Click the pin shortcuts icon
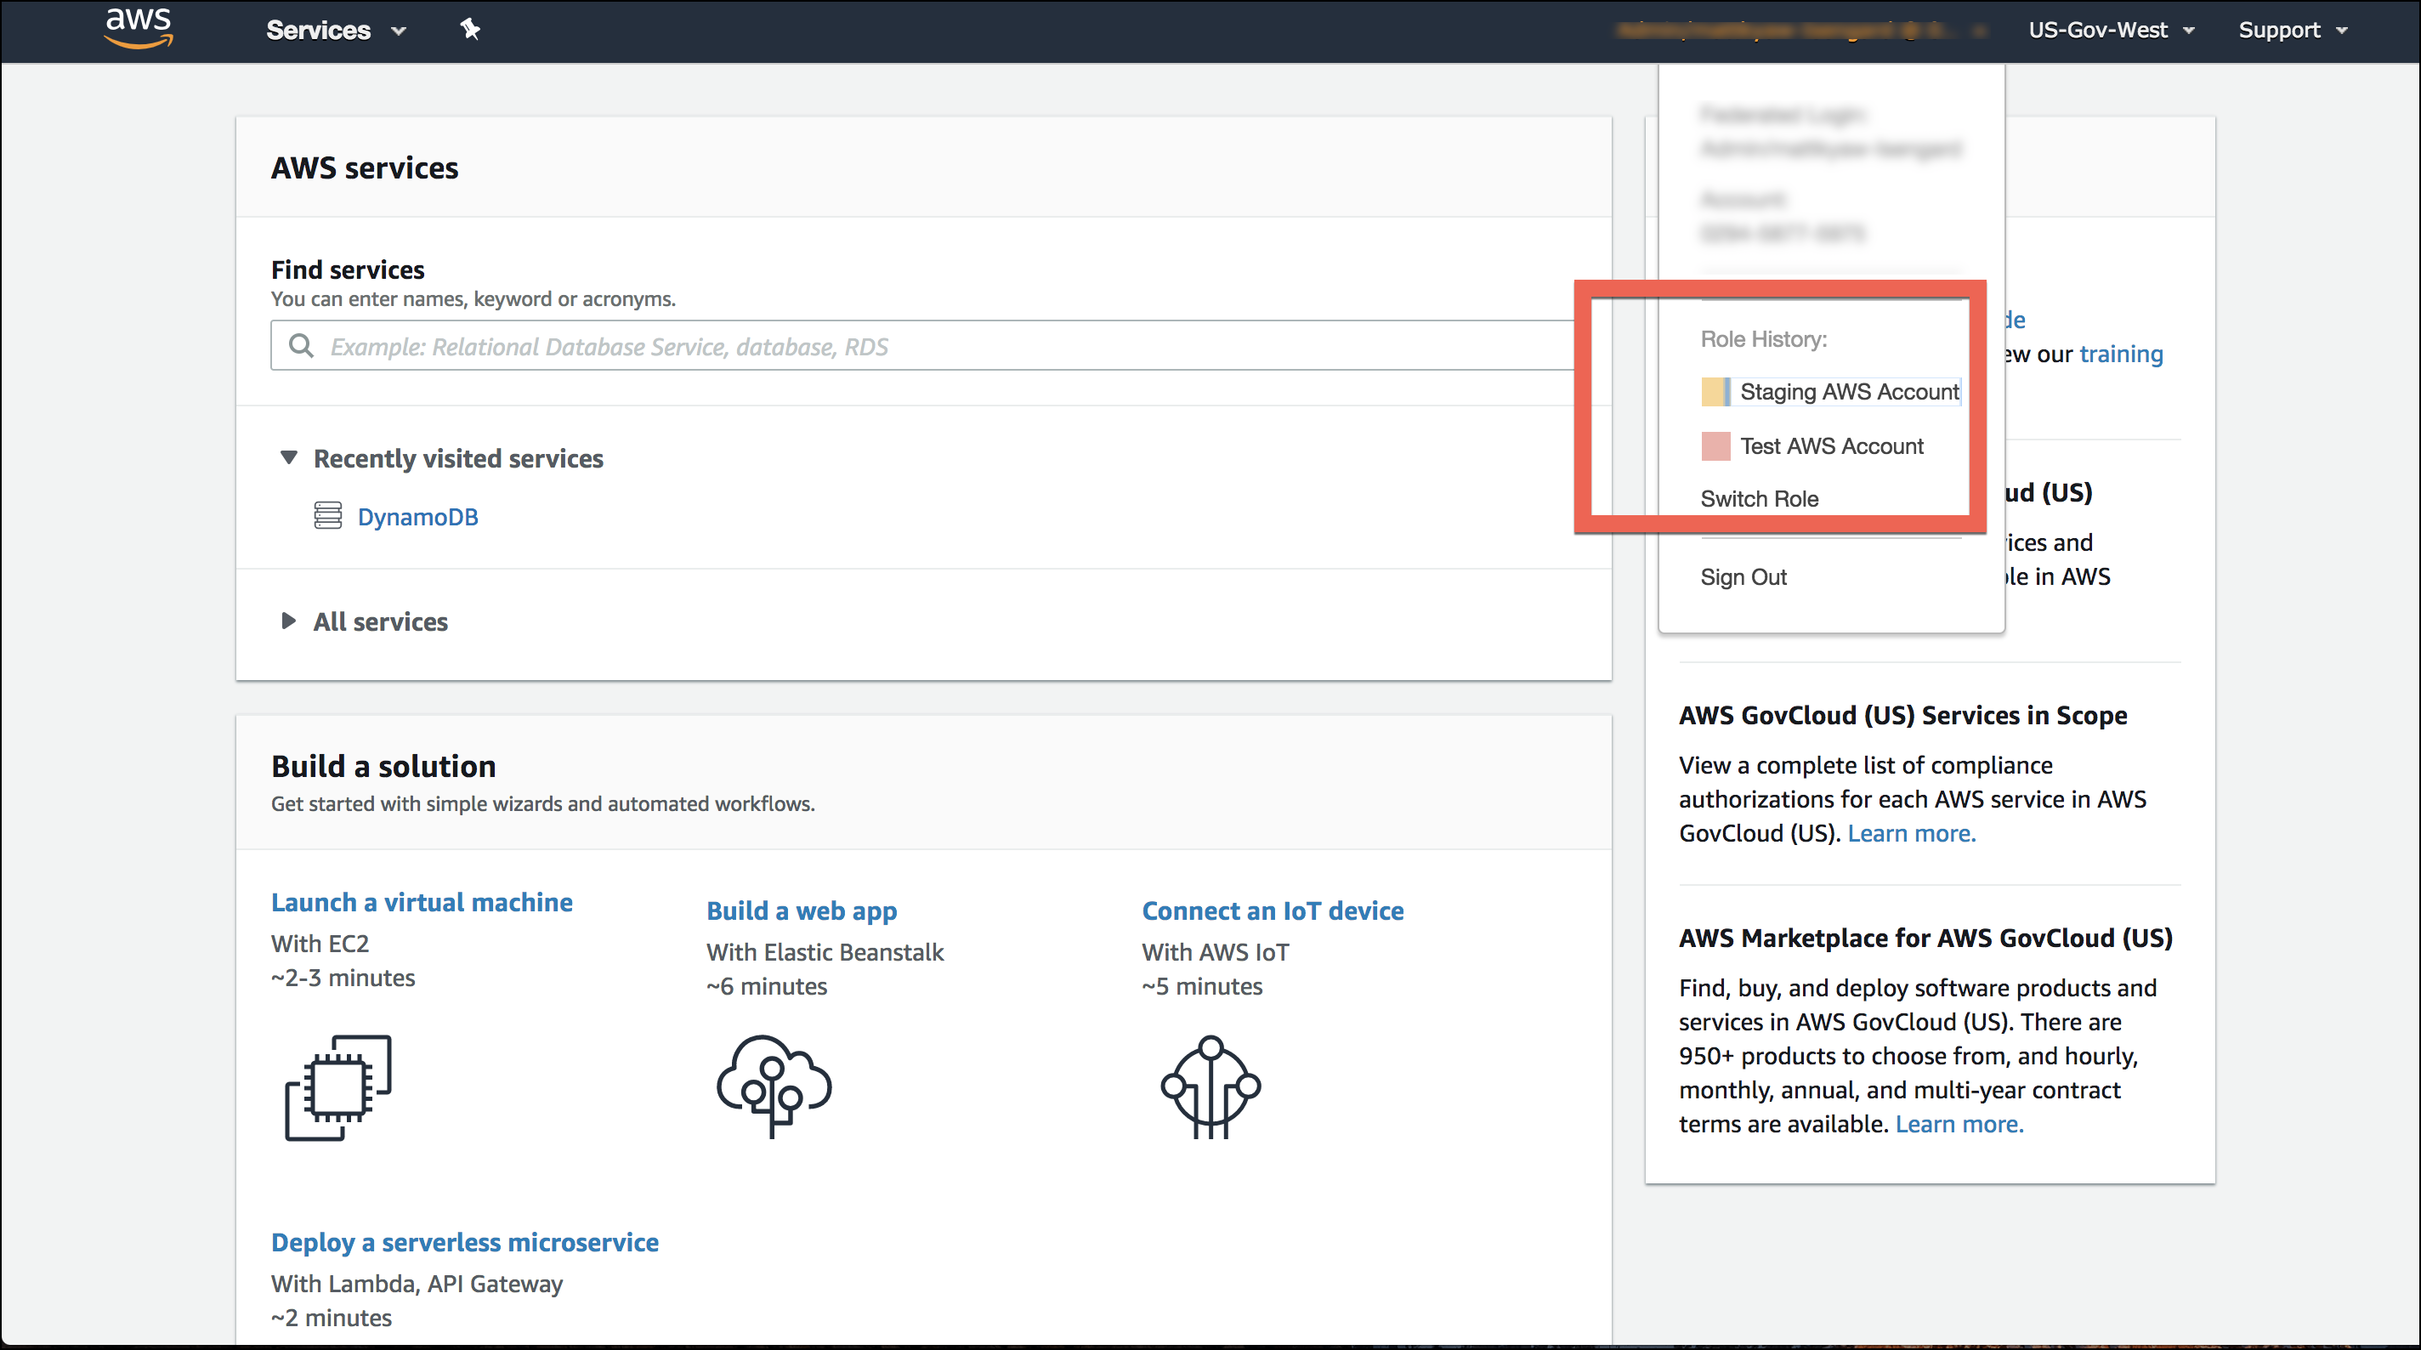 [470, 30]
